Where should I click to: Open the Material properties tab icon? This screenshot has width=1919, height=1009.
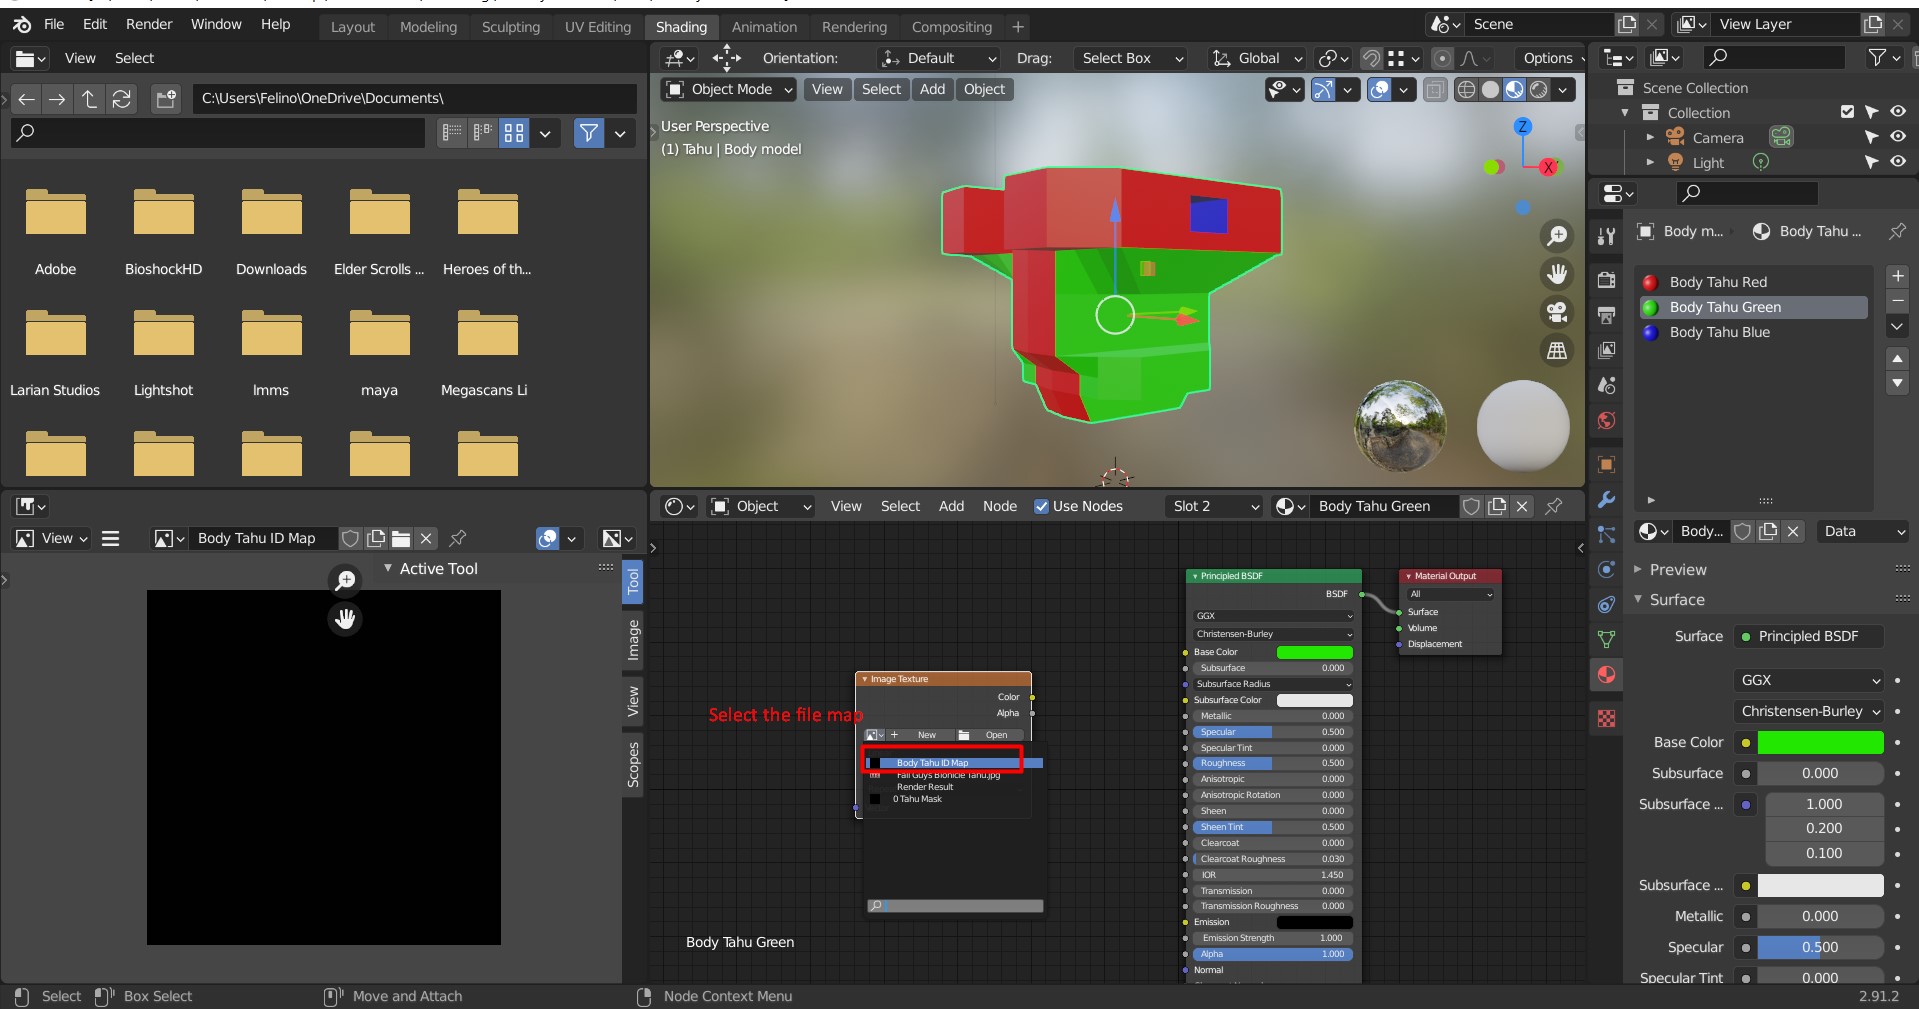(1606, 675)
